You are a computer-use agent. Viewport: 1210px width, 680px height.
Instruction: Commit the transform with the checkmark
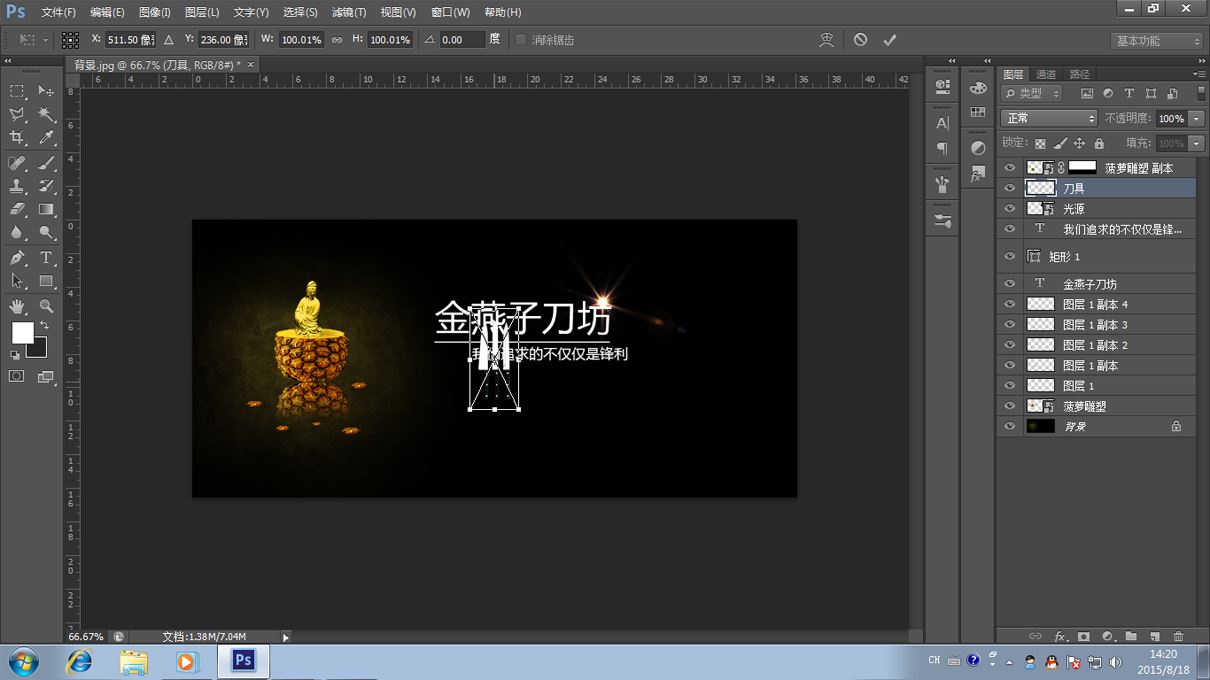(889, 40)
